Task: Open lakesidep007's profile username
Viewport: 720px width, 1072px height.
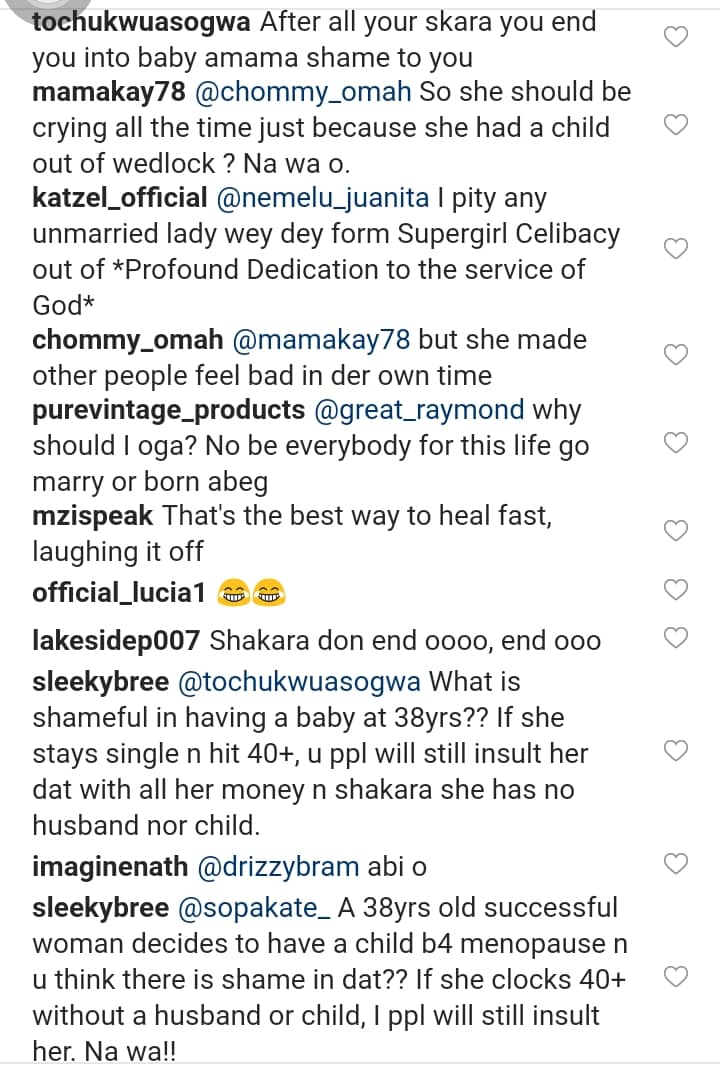Action: (x=117, y=640)
